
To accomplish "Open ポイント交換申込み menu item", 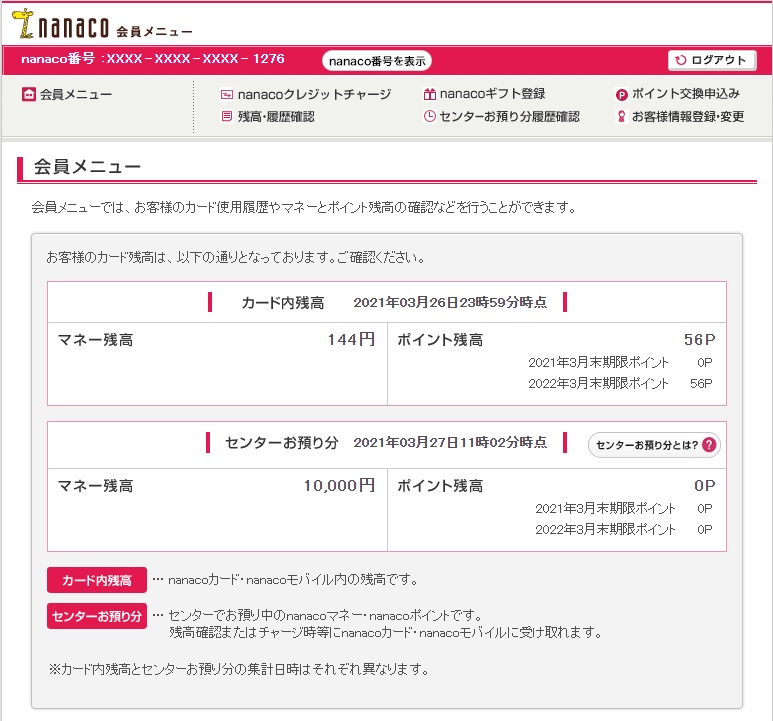I will pos(678,94).
